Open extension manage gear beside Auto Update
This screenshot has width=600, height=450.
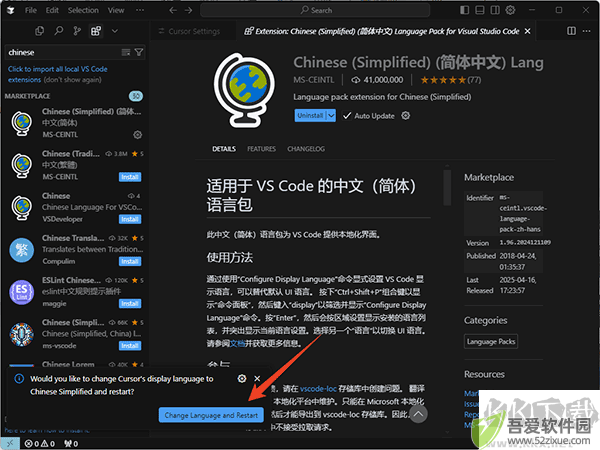tap(406, 116)
